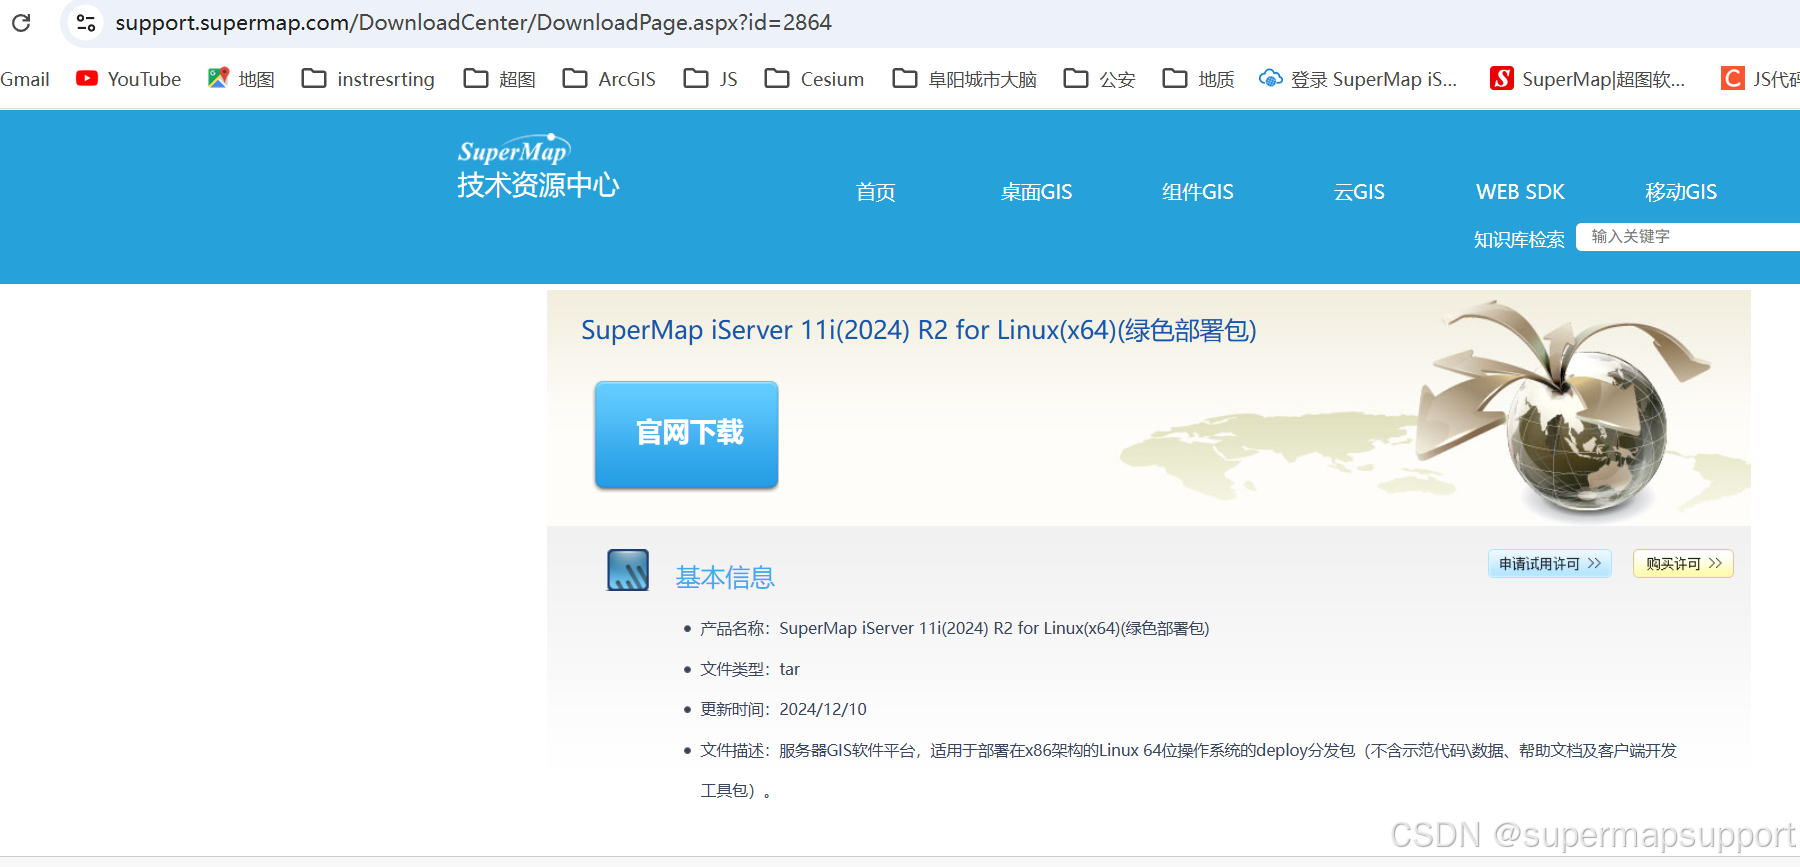Open the Gmail bookmark
The image size is (1800, 867).
click(25, 79)
